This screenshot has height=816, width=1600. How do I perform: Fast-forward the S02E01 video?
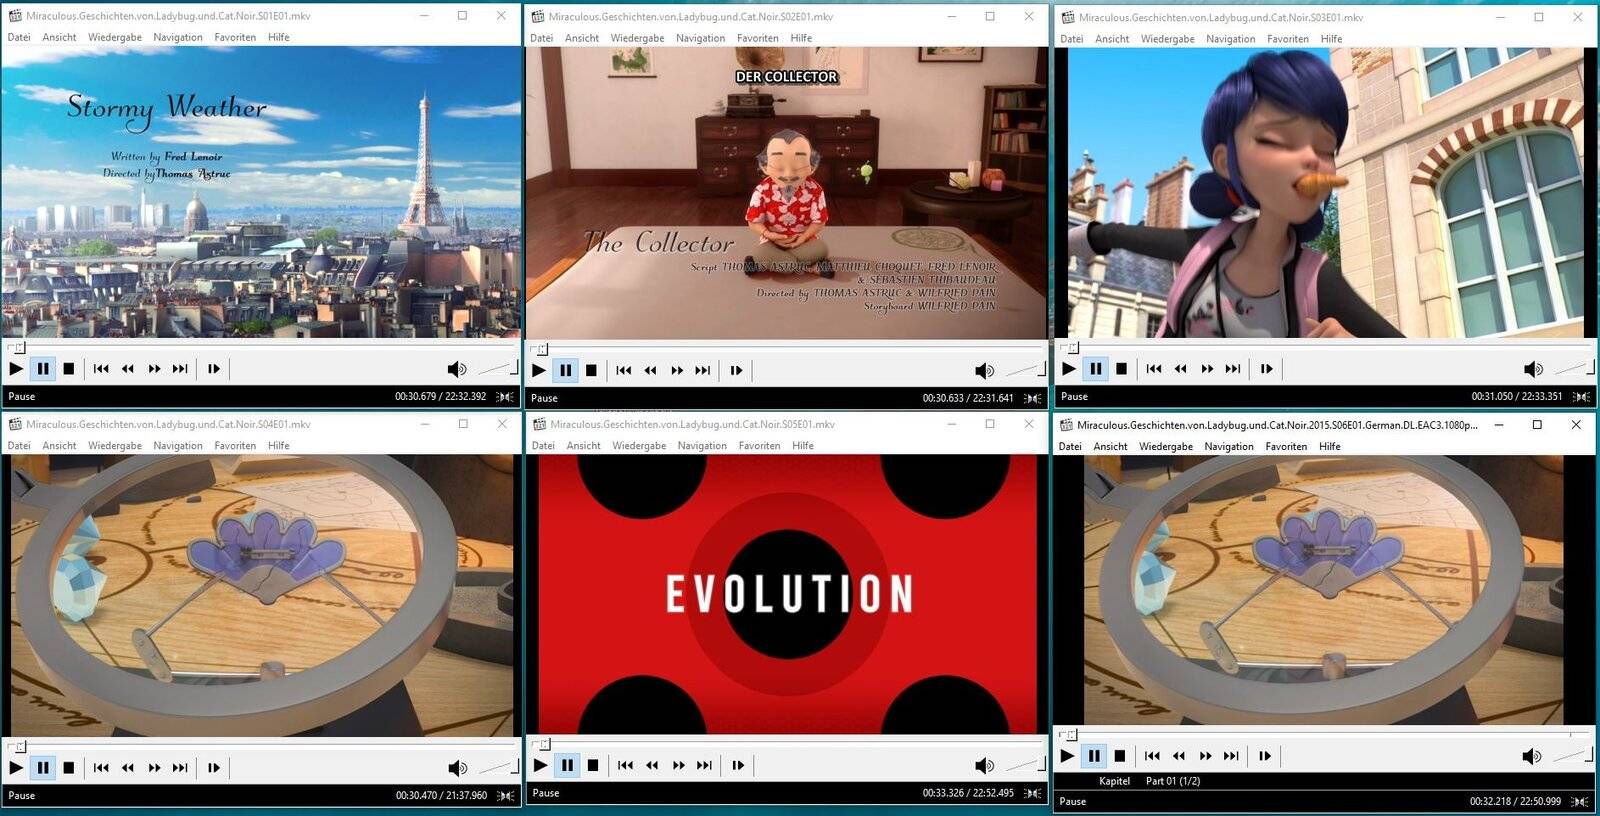[677, 371]
